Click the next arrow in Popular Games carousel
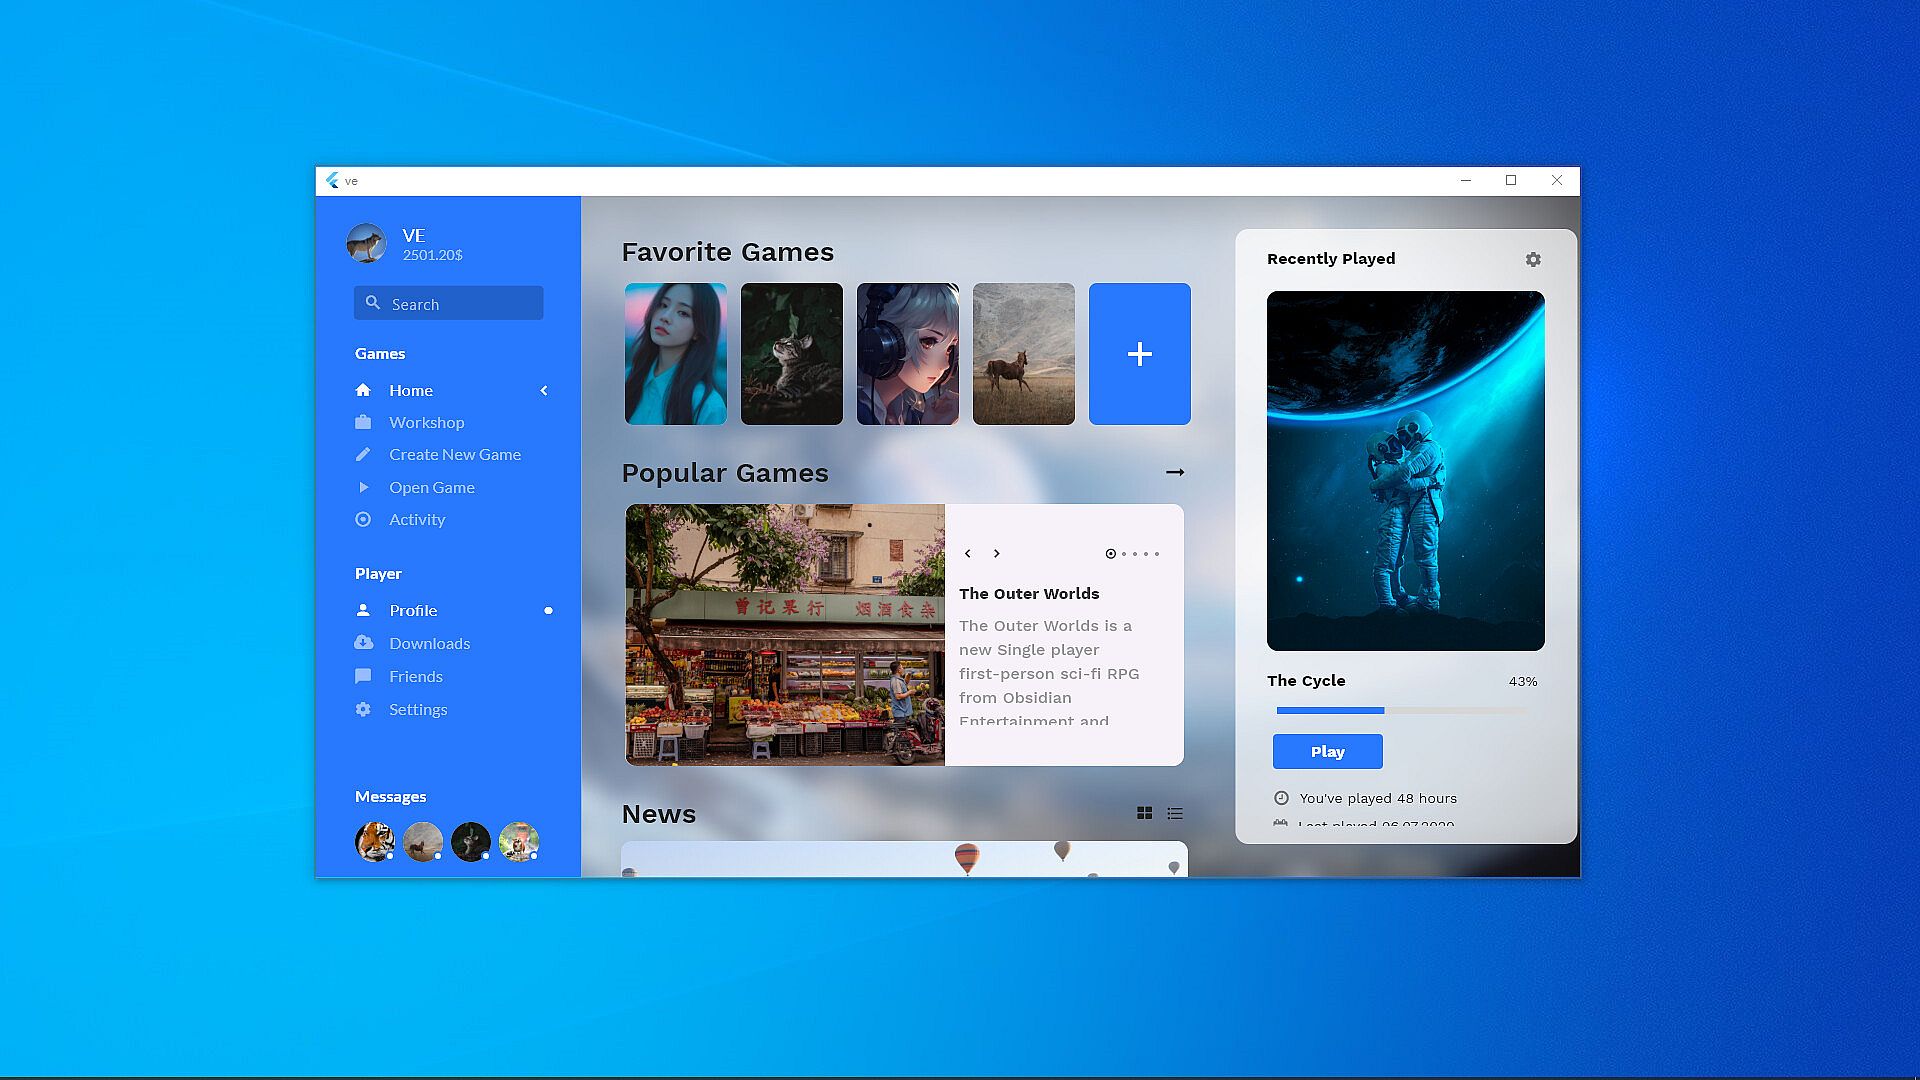Viewport: 1920px width, 1080px height. (997, 554)
